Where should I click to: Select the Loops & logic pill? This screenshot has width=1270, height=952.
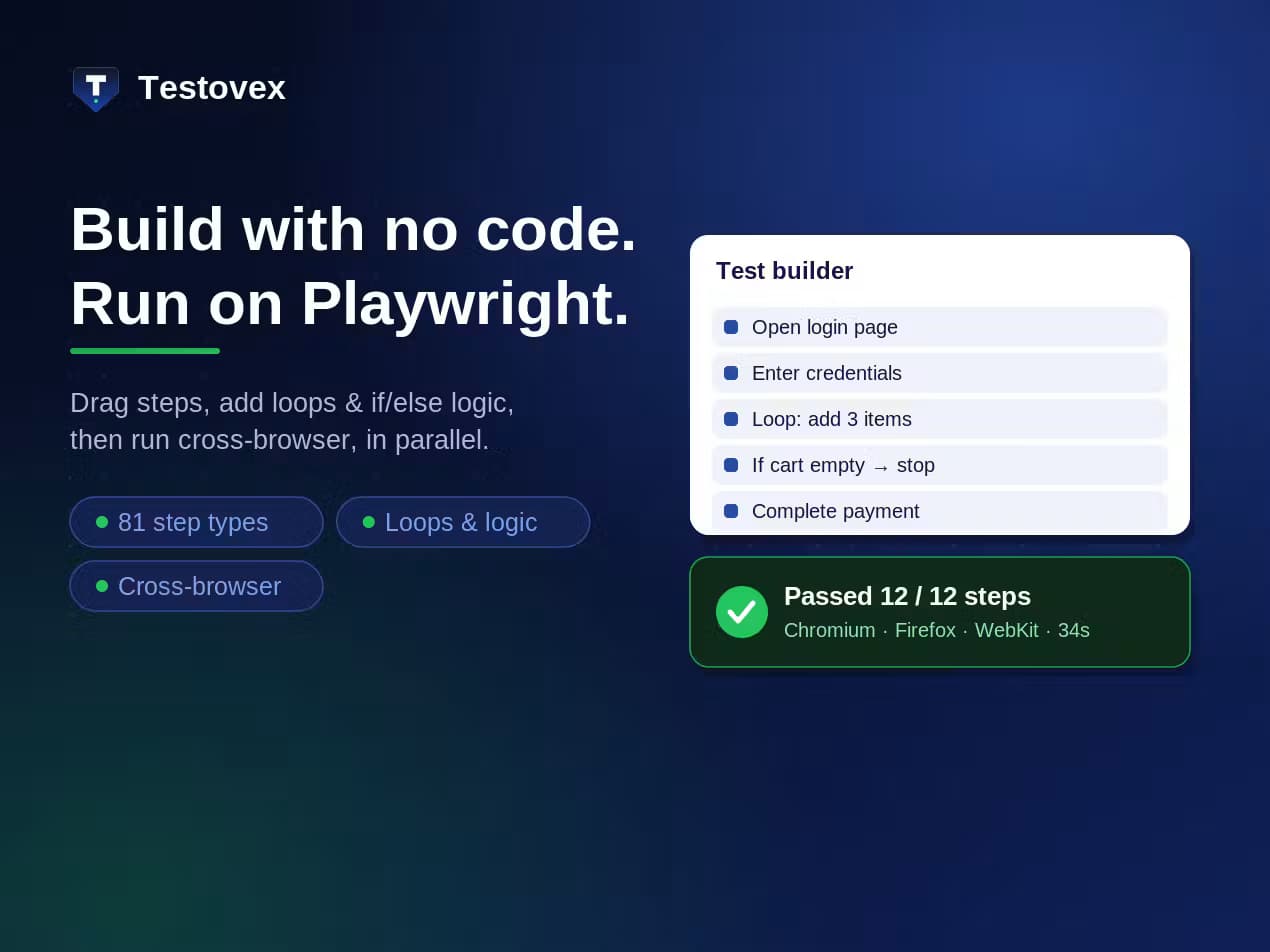(463, 522)
